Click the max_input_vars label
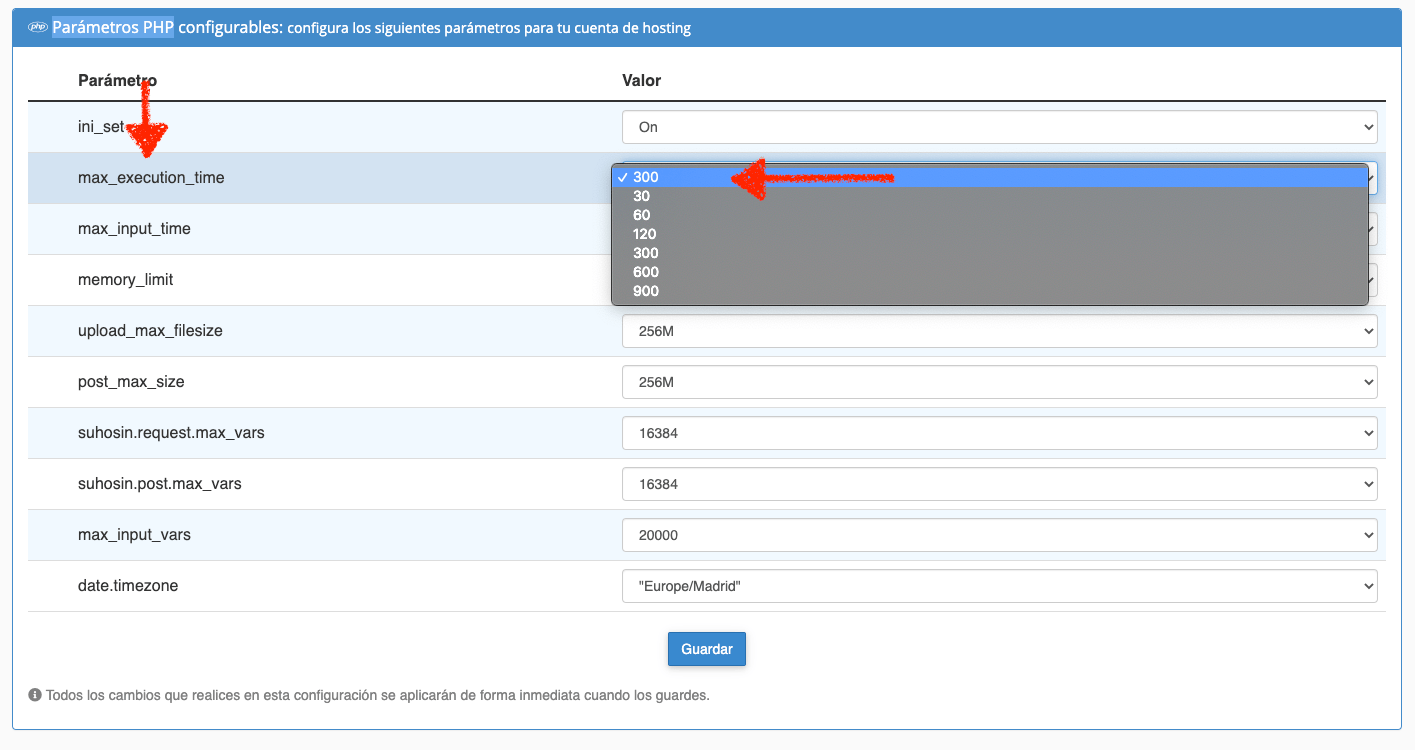The width and height of the screenshot is (1415, 750). (134, 535)
